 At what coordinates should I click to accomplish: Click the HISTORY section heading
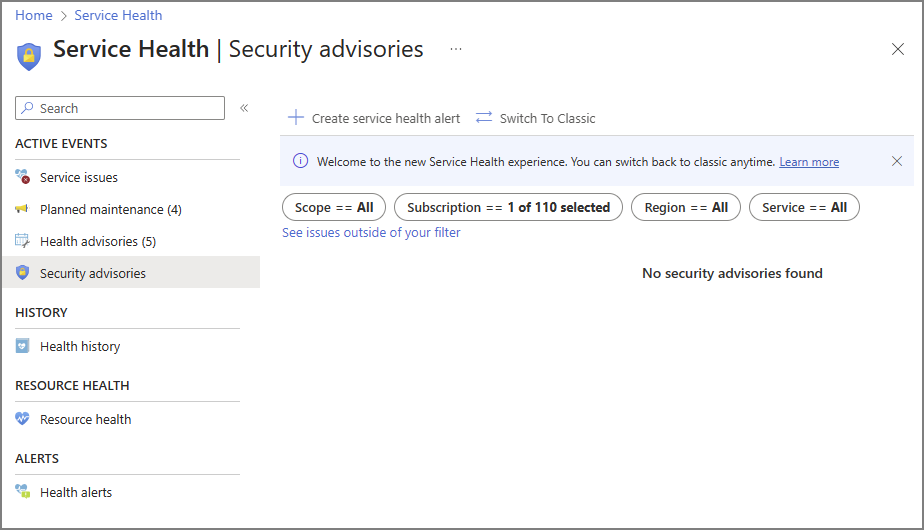41,312
